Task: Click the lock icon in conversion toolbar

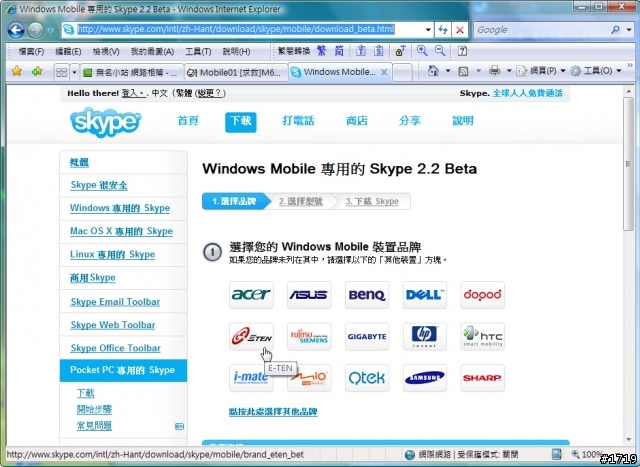Action: coord(400,51)
